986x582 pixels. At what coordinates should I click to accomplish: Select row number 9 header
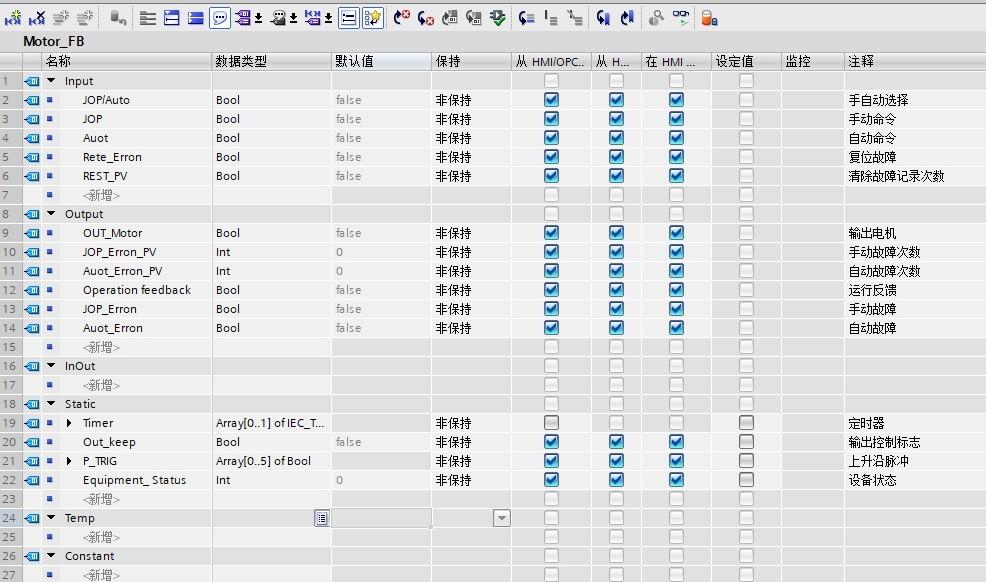(x=11, y=233)
